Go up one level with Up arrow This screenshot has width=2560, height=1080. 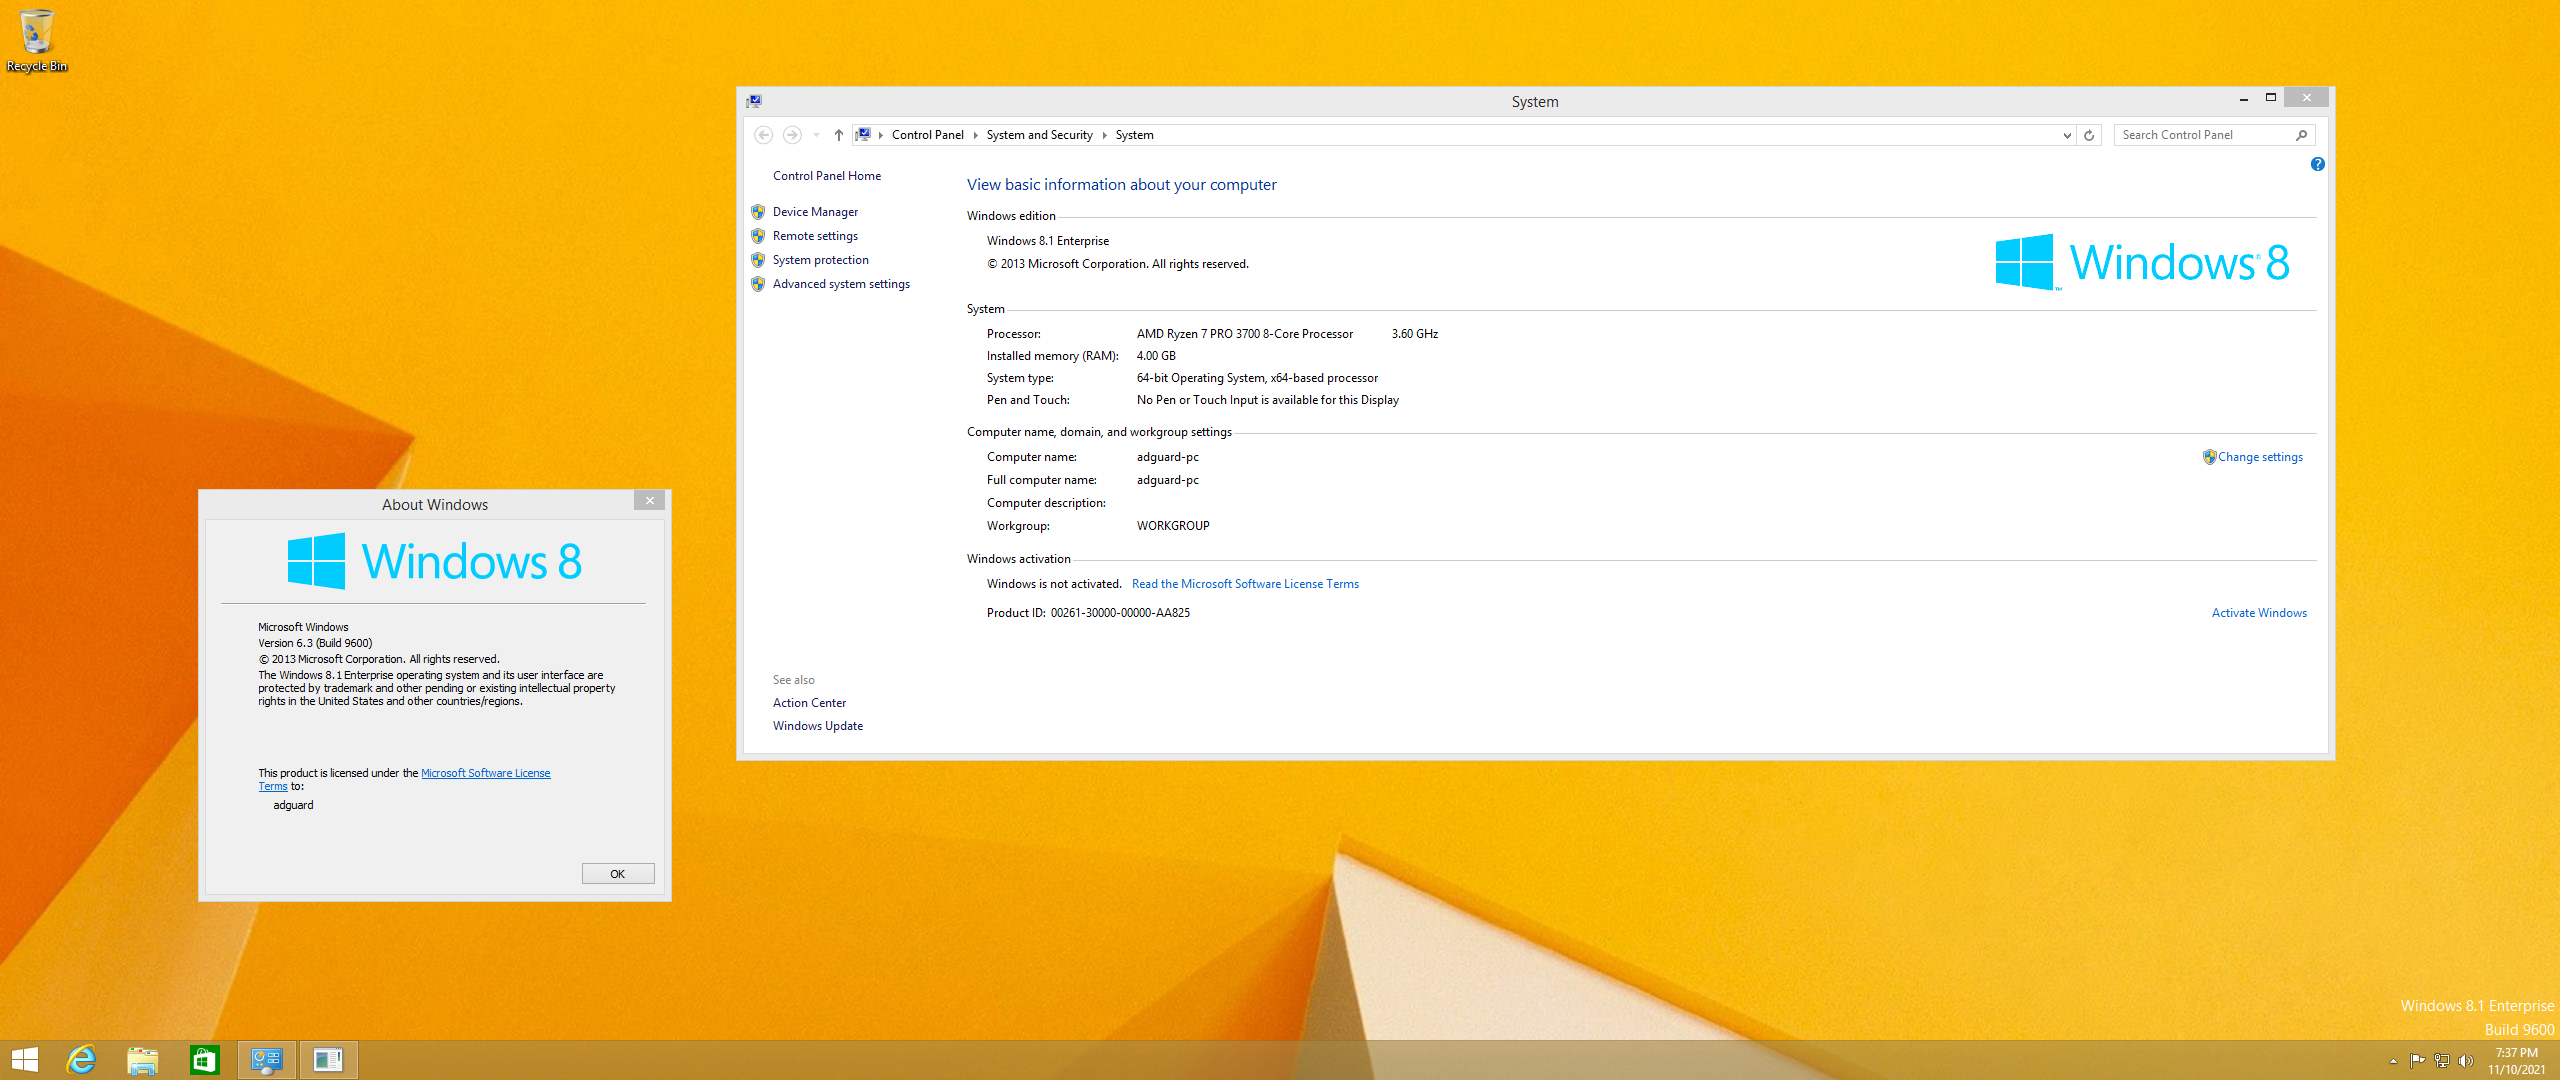pos(838,135)
